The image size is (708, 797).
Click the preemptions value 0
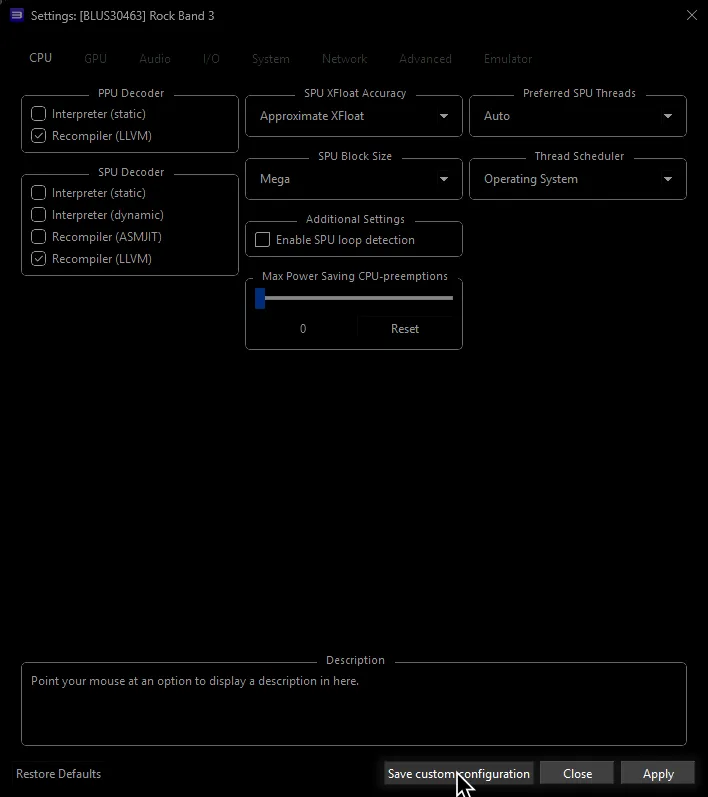pos(303,329)
